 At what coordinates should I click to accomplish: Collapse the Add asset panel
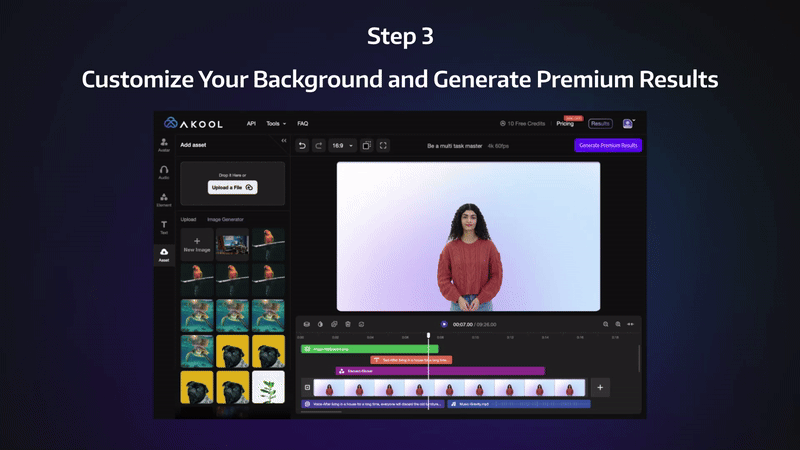pyautogui.click(x=283, y=141)
